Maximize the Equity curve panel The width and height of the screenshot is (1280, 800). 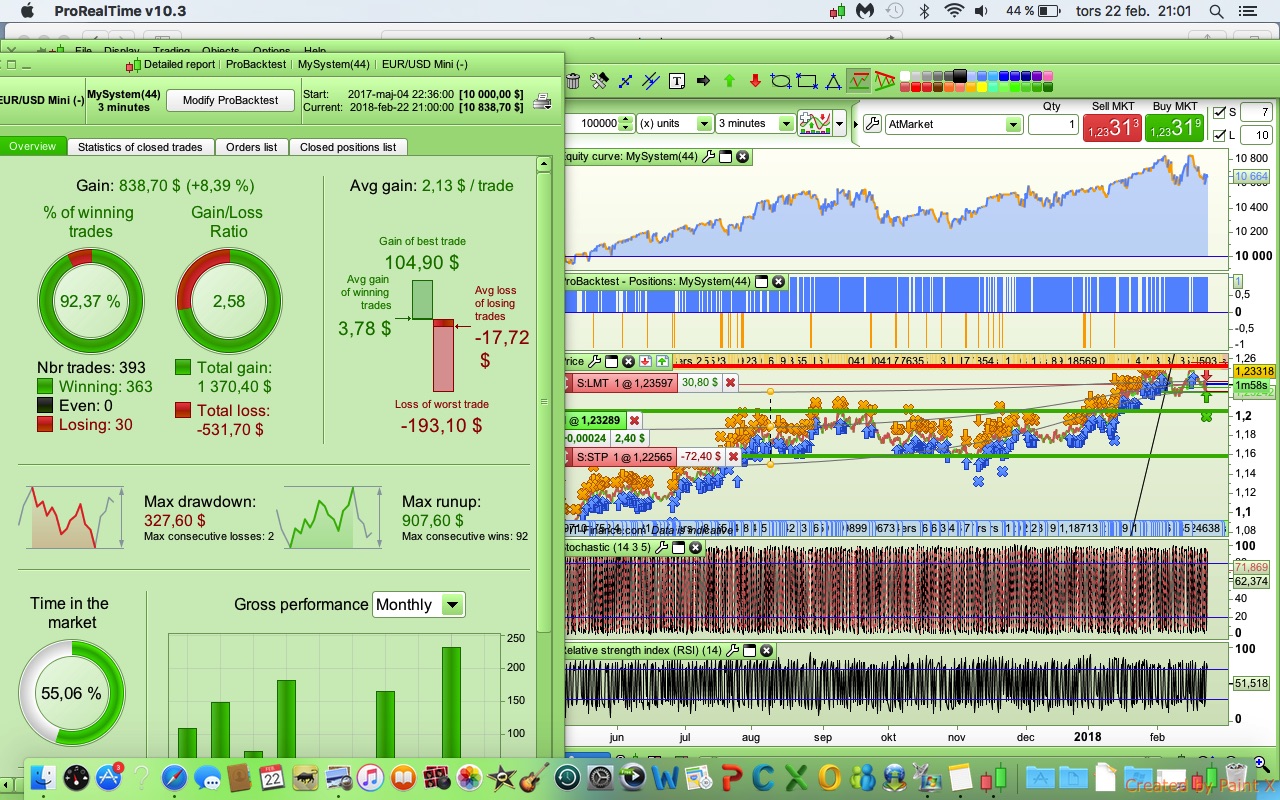pyautogui.click(x=726, y=157)
